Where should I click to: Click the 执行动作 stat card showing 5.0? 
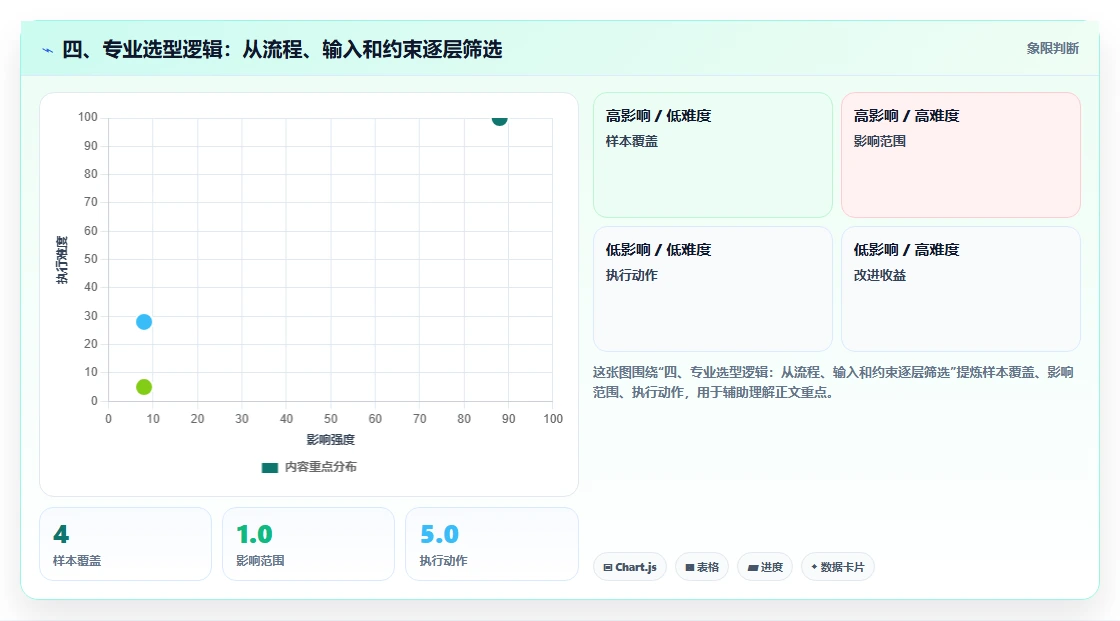point(491,544)
